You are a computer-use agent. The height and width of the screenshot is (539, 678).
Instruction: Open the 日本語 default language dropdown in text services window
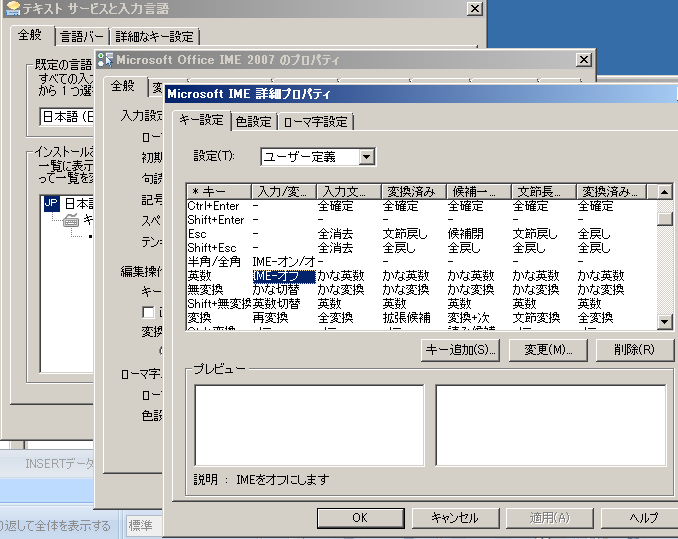click(66, 117)
